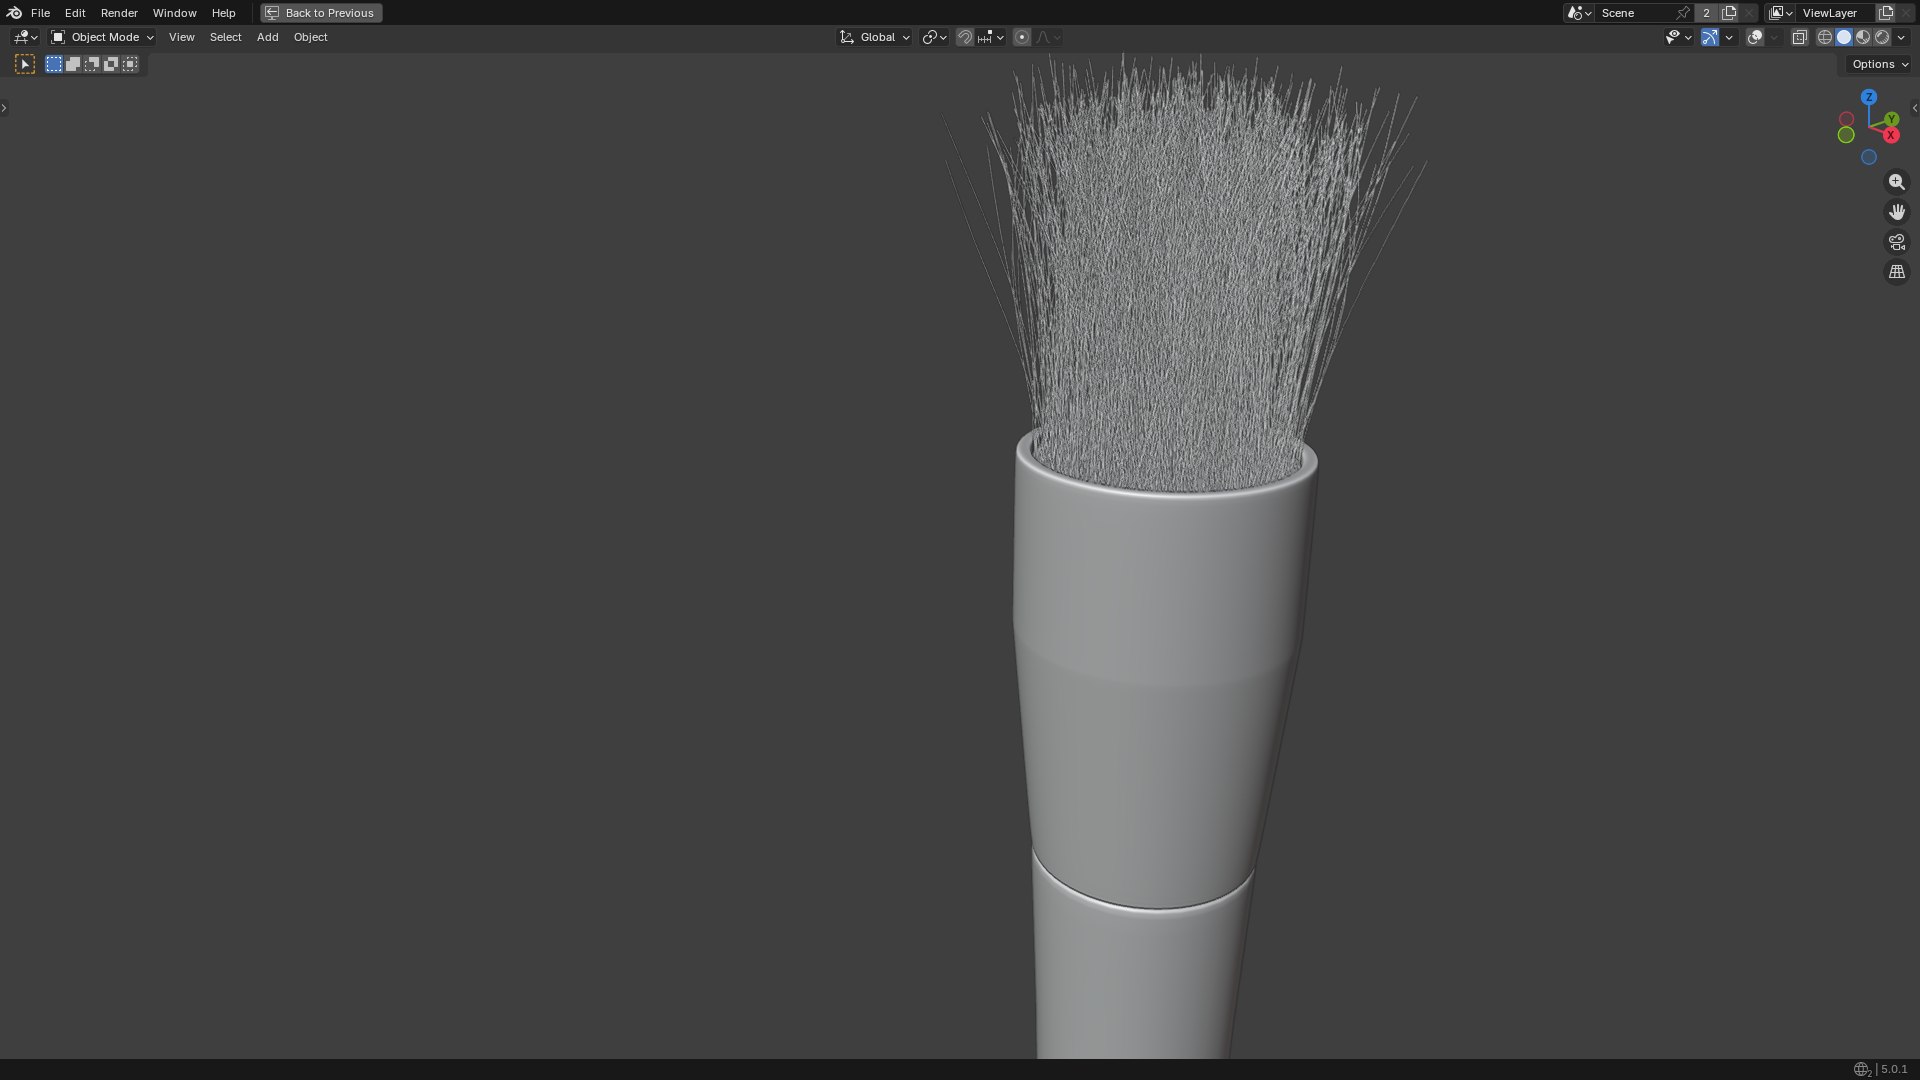
Task: Add new view layer icon
Action: point(1886,13)
